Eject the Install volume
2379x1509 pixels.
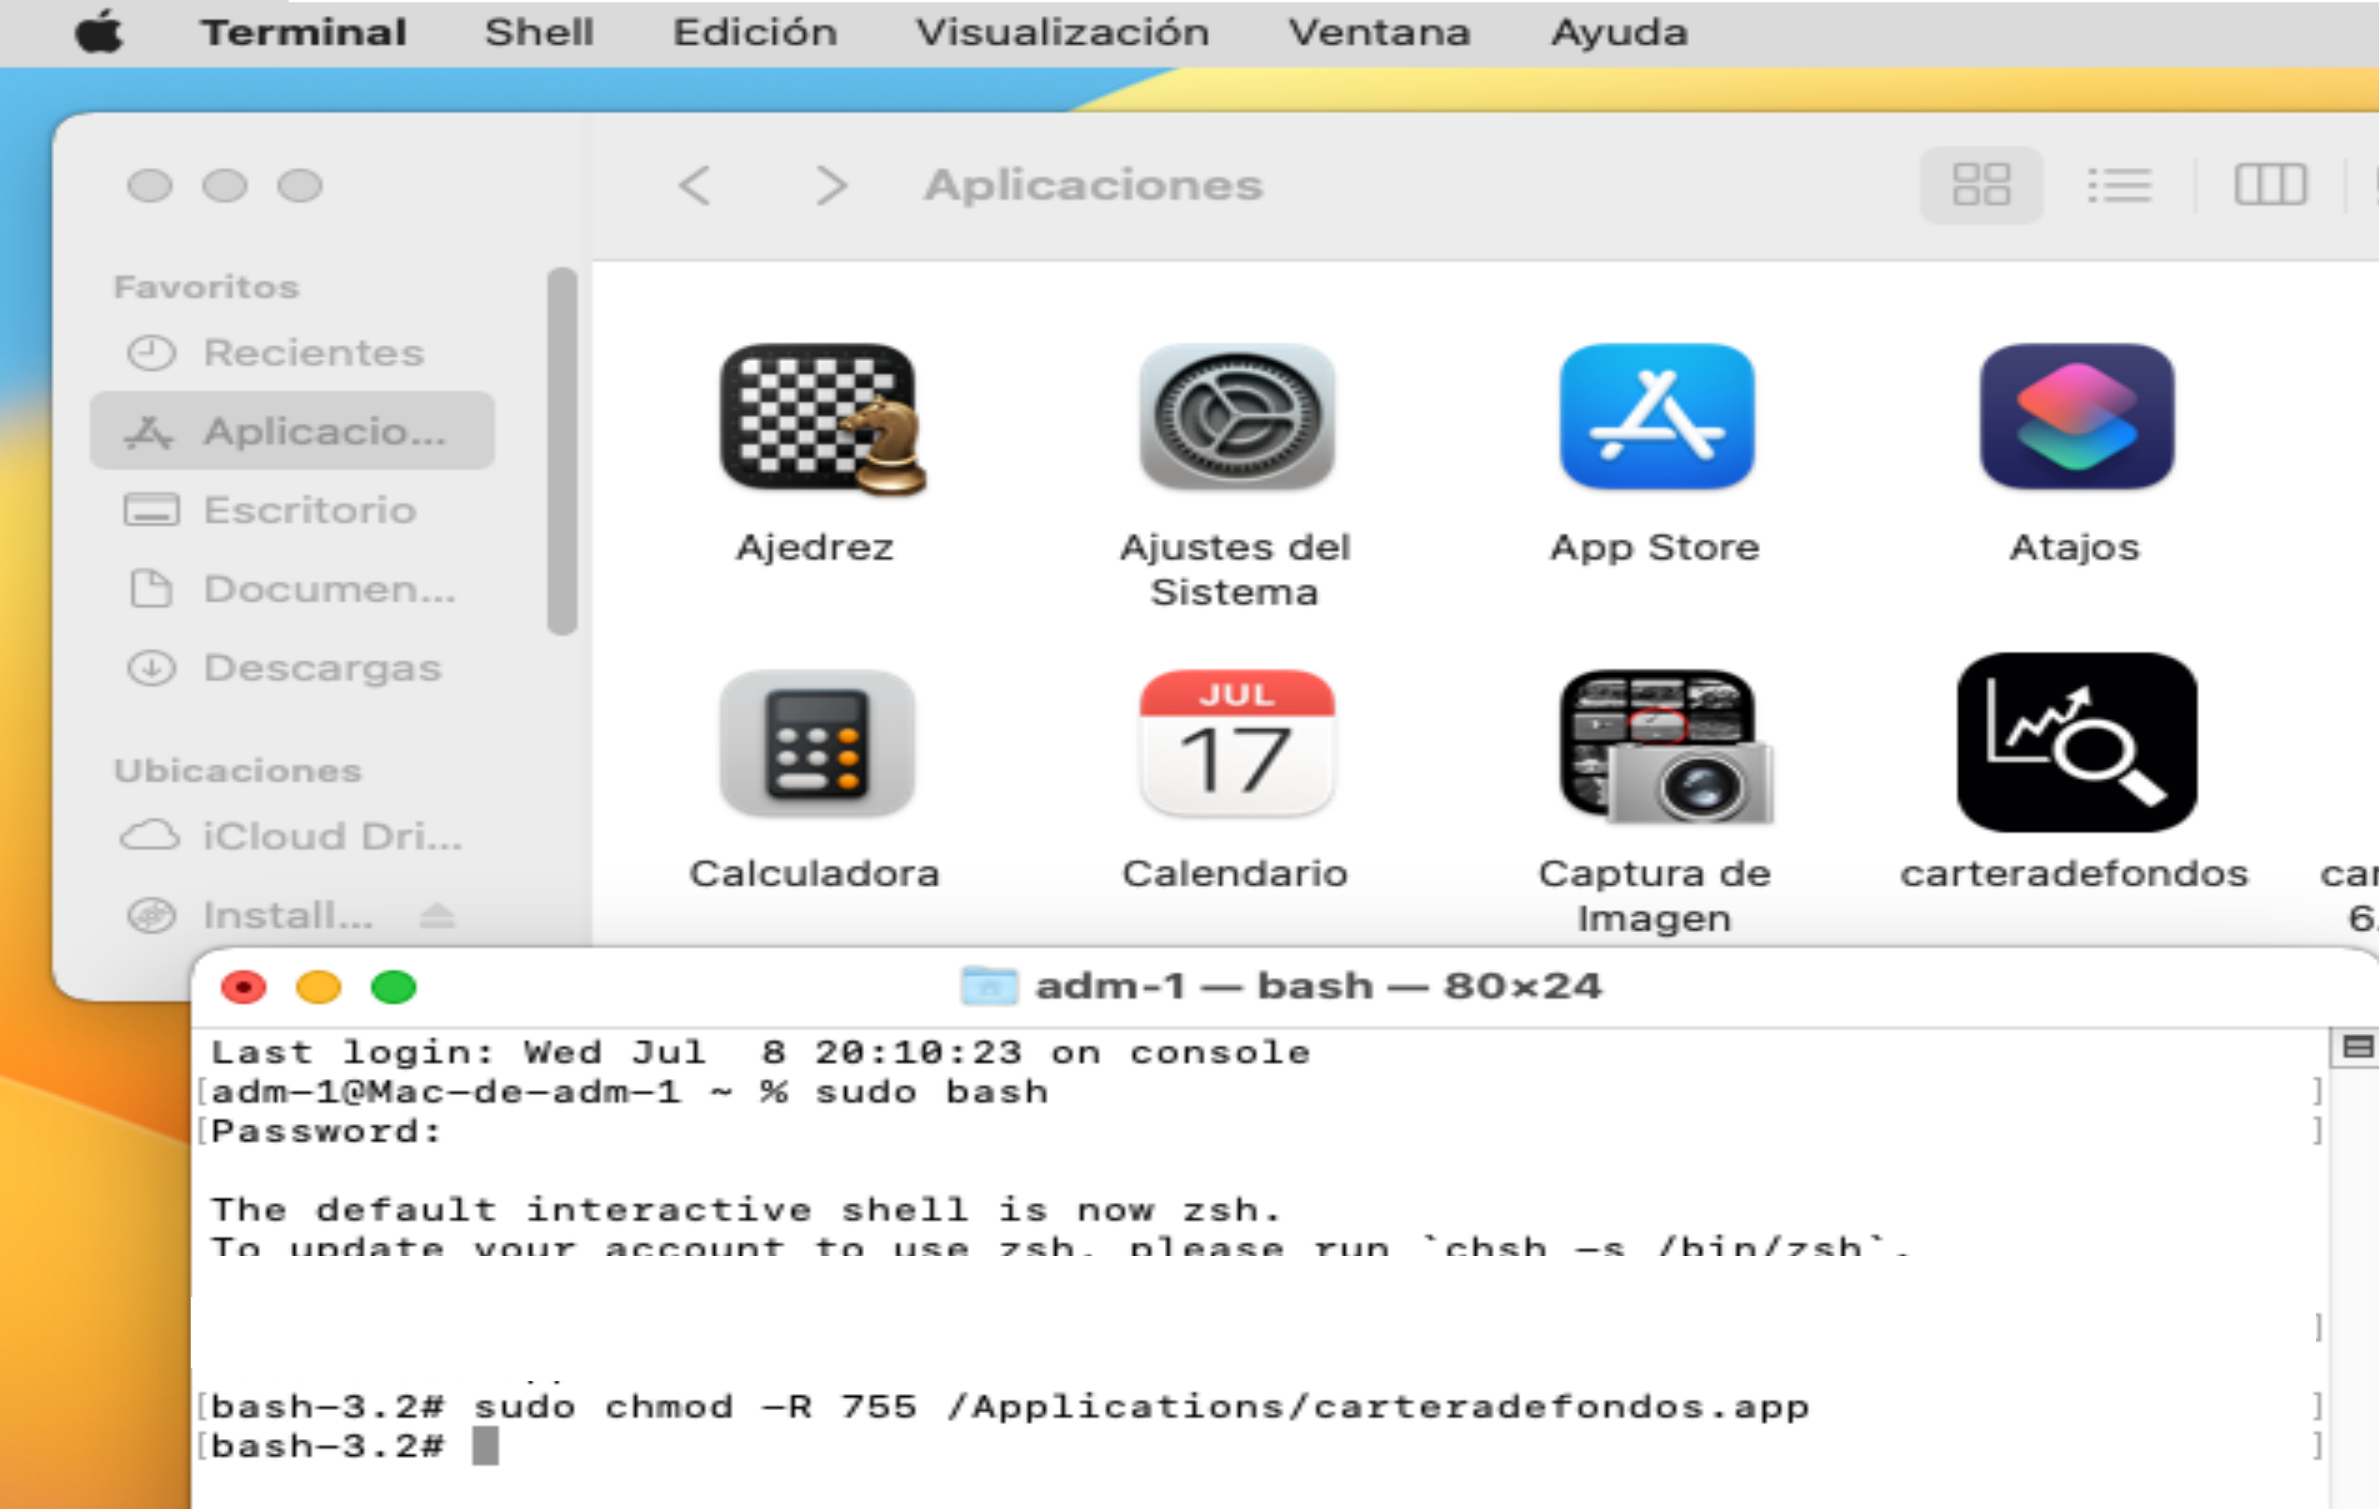(x=436, y=914)
